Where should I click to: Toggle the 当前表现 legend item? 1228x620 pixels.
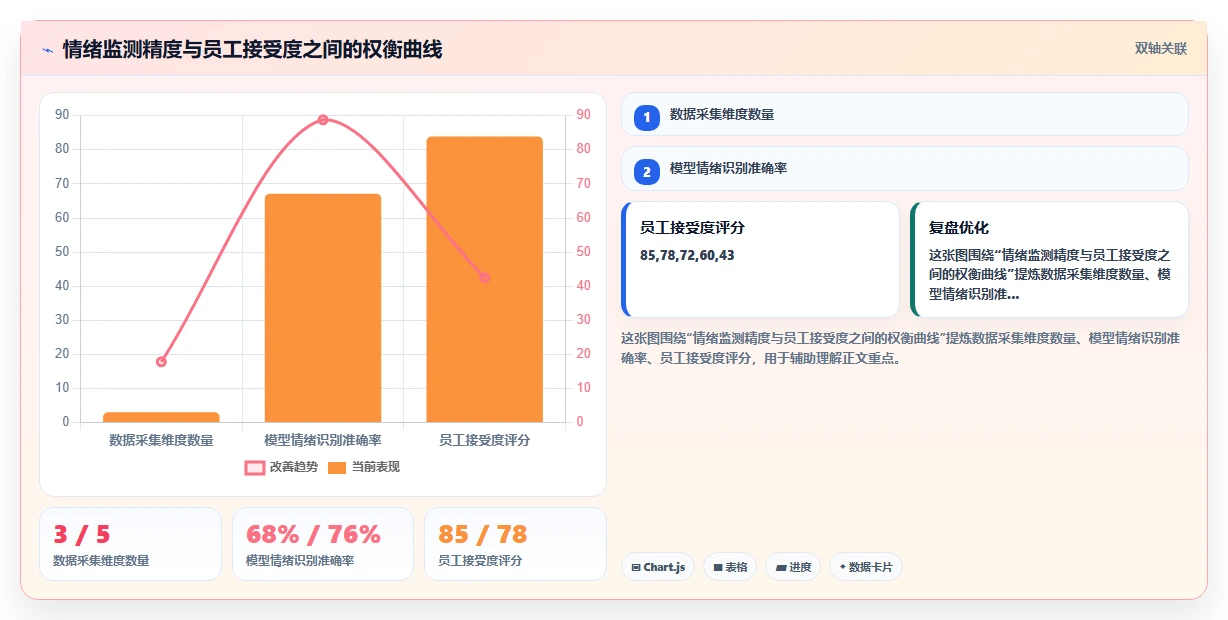pyautogui.click(x=364, y=467)
